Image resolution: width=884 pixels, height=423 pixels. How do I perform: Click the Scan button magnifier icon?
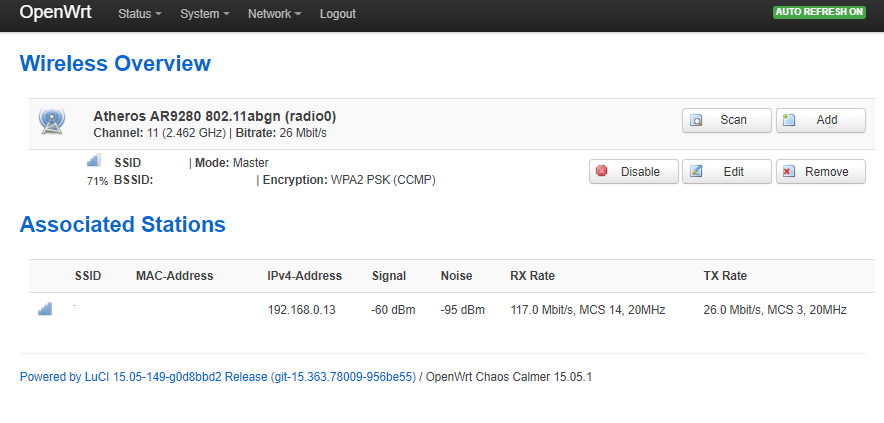697,120
